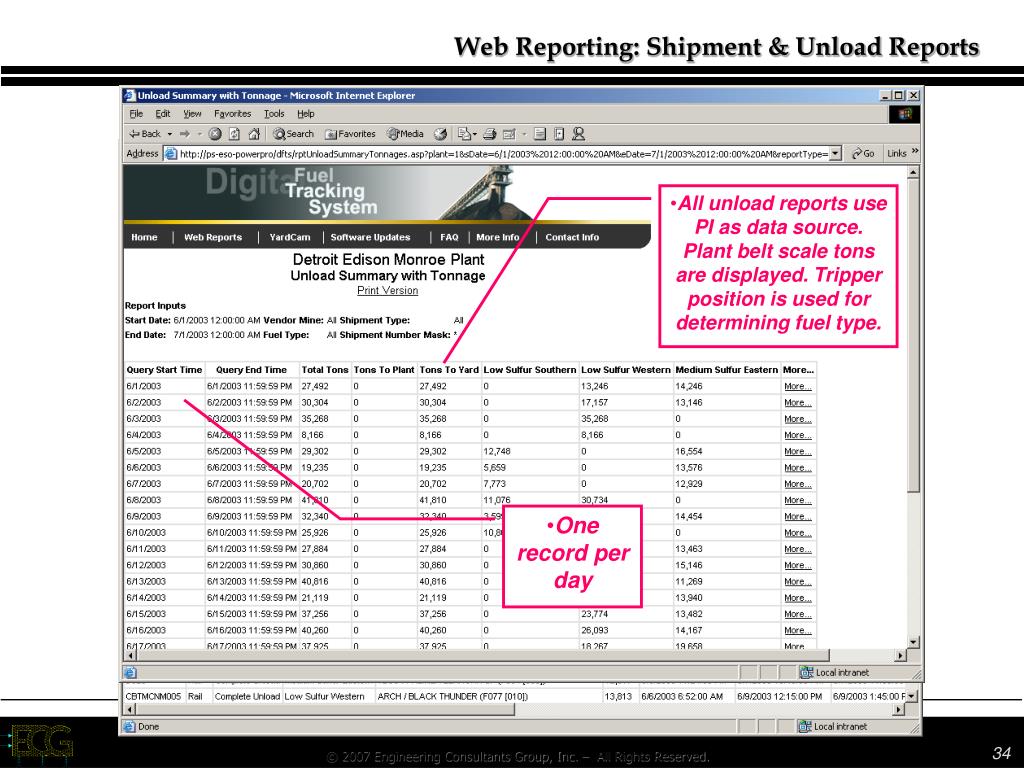Click the Digital Fuel Tracking System banner
The width and height of the screenshot is (1024, 768).
[x=387, y=193]
